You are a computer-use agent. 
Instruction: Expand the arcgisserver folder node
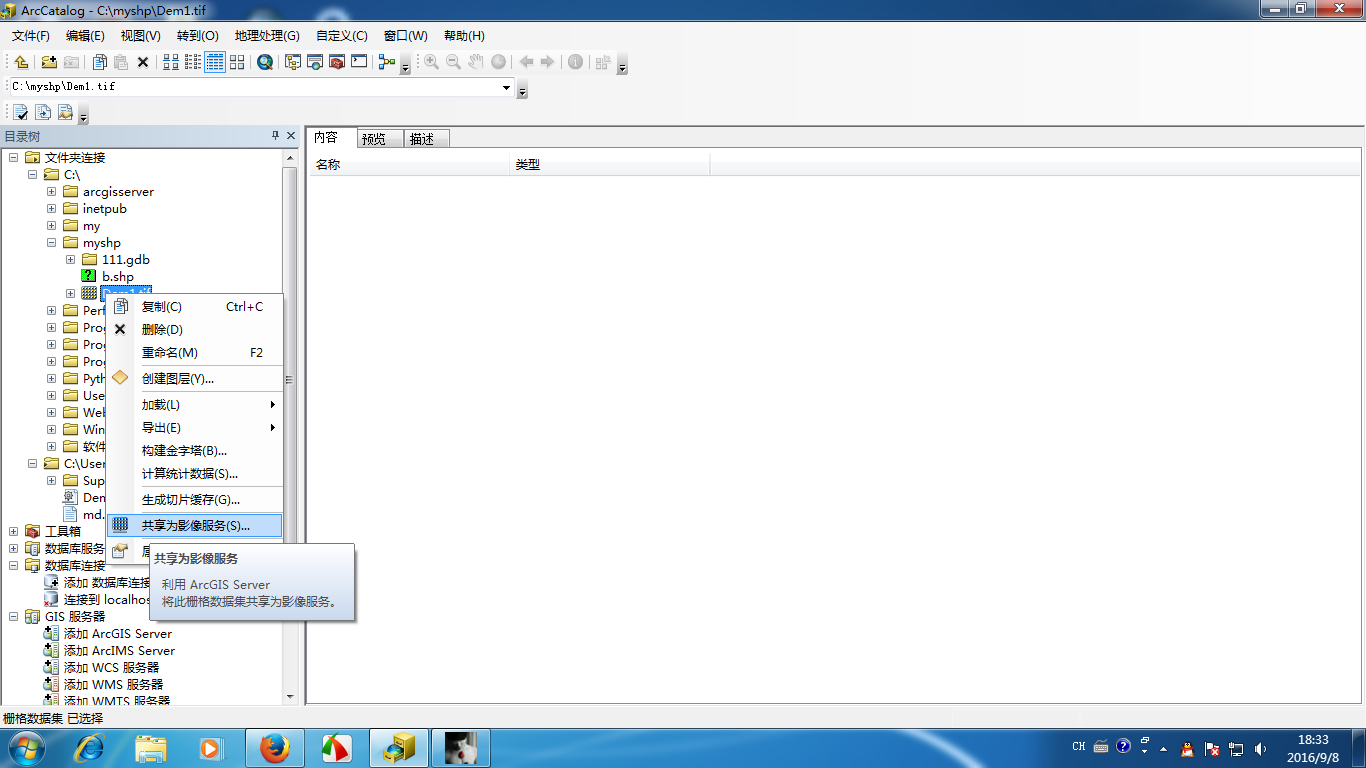(51, 191)
